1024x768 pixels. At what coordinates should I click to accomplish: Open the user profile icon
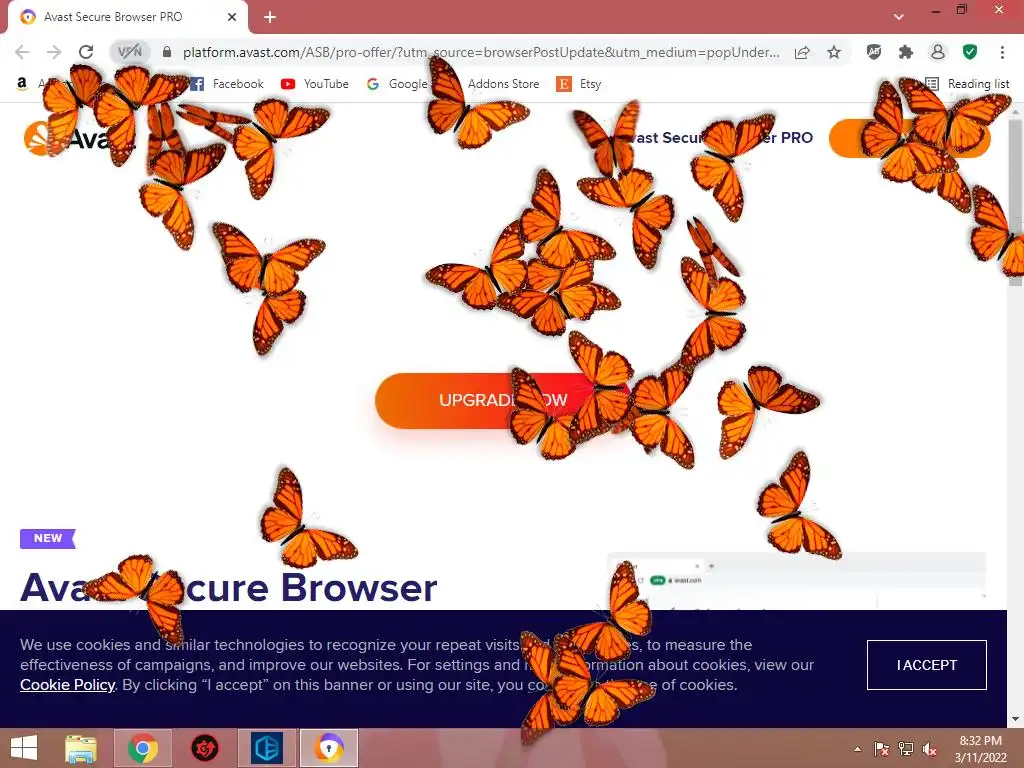[x=938, y=52]
